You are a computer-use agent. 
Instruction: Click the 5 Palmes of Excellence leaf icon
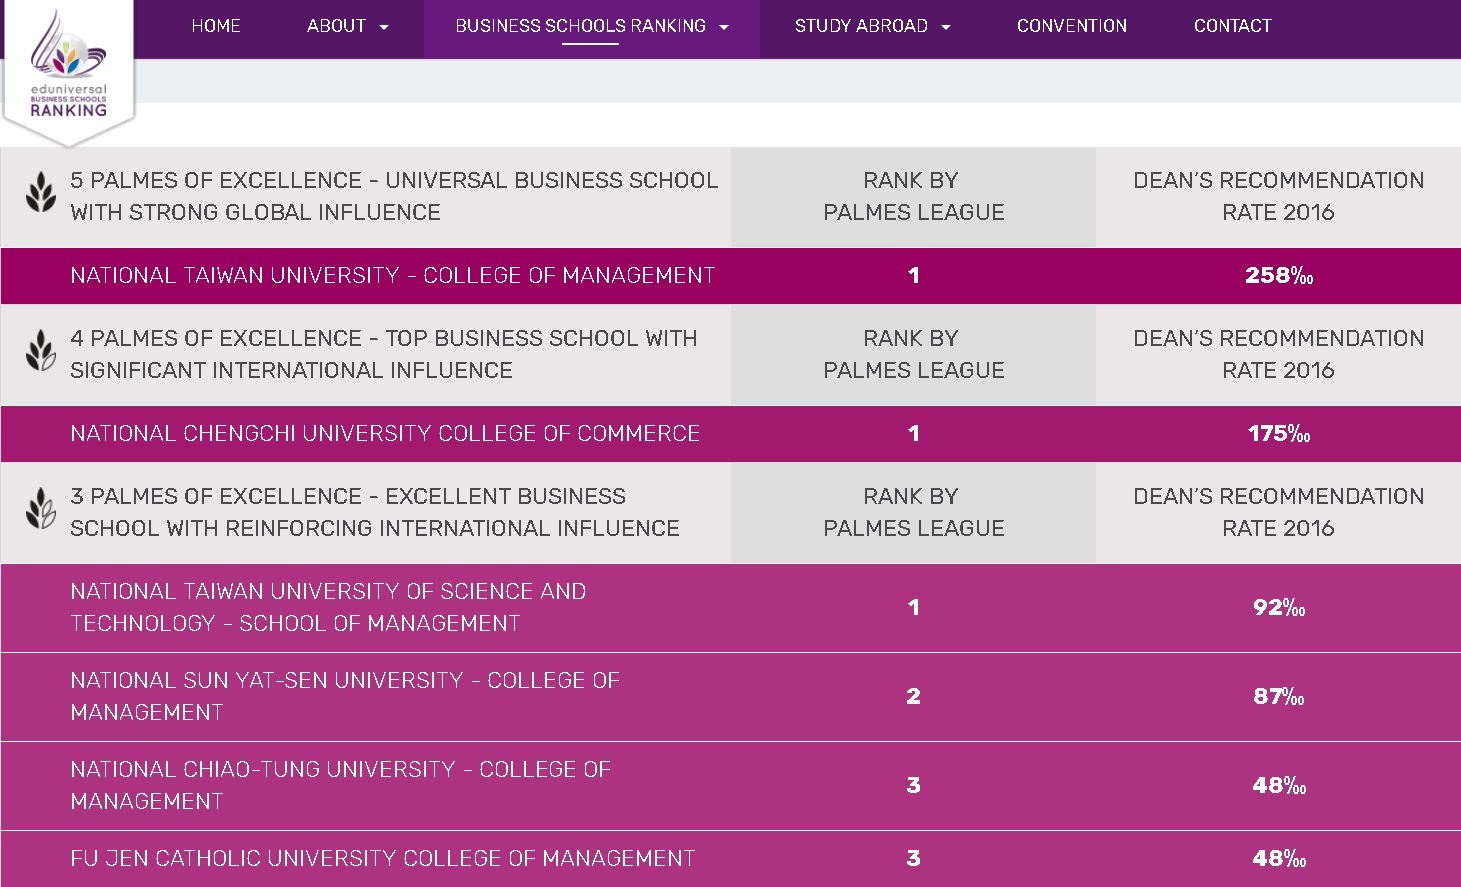point(40,192)
